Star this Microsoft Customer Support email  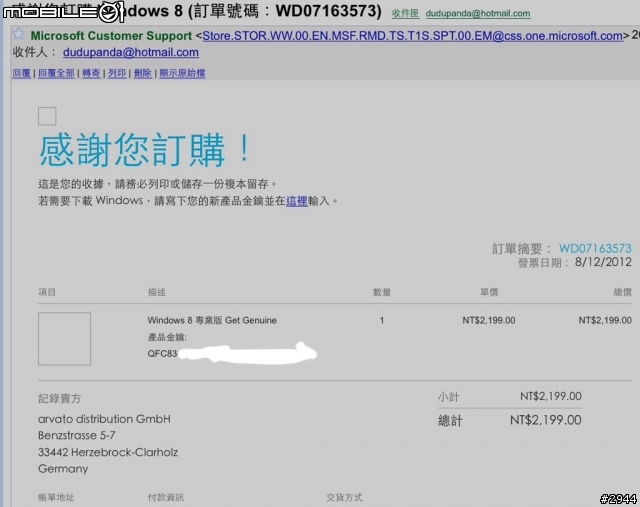(x=18, y=33)
